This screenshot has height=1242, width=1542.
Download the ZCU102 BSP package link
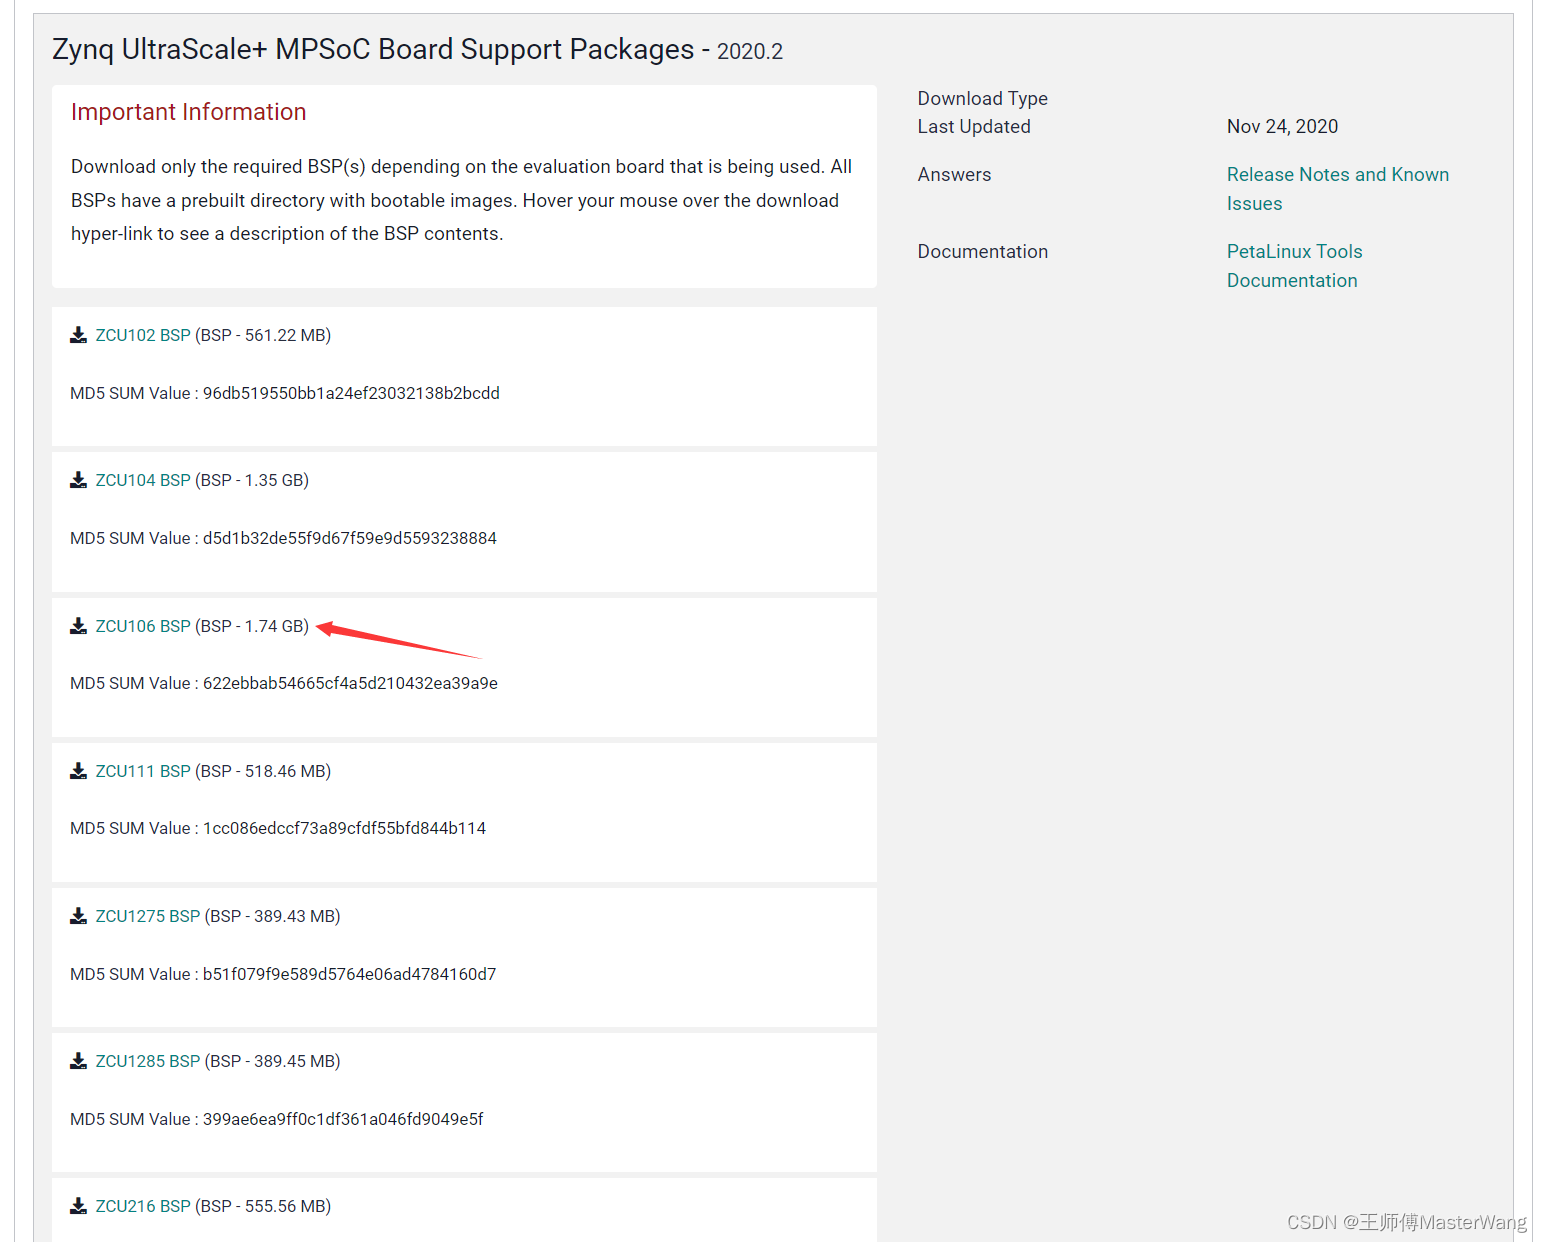click(143, 335)
